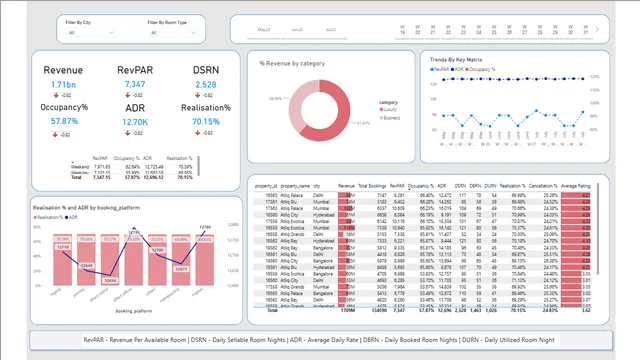Click the Weekend row in day-type table

[132, 167]
